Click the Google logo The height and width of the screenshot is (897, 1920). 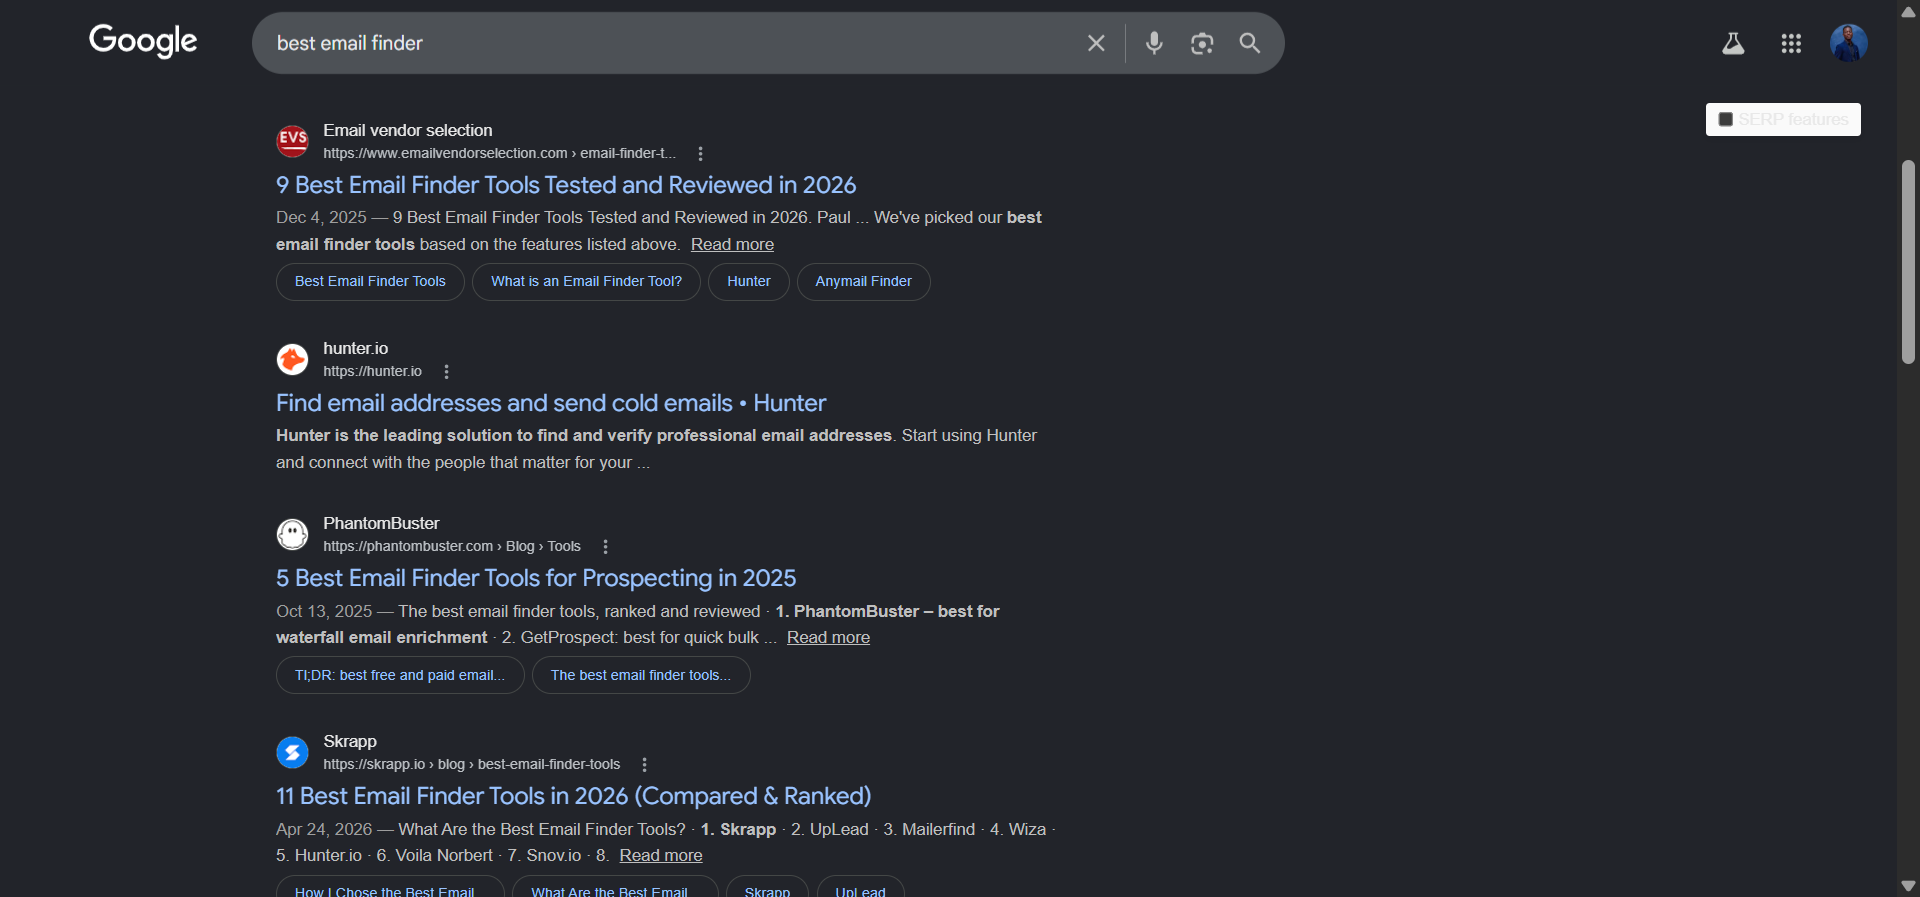point(143,41)
